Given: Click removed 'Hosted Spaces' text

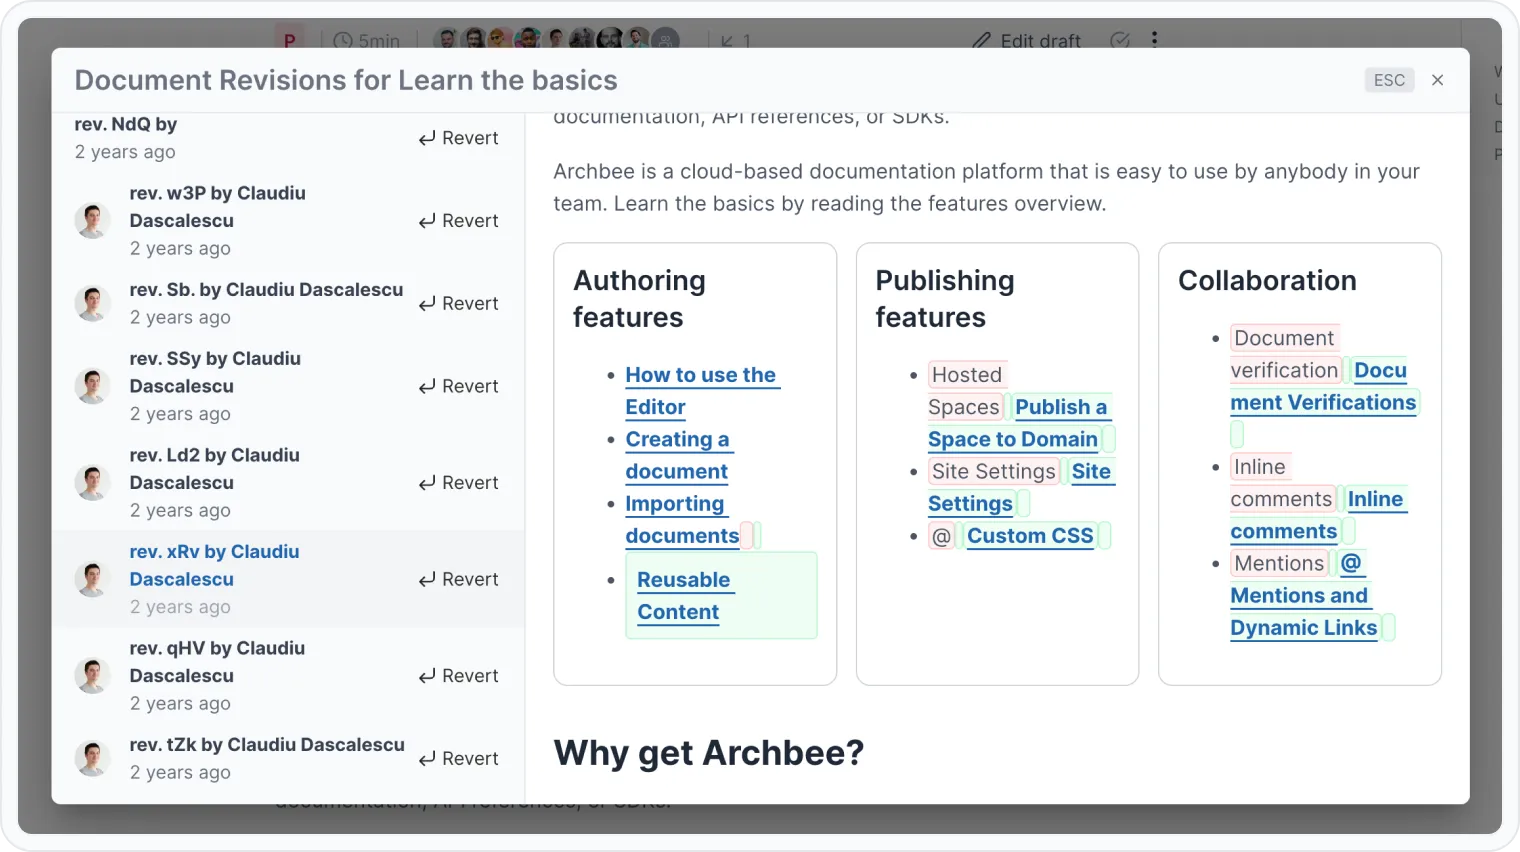Looking at the screenshot, I should click(966, 391).
